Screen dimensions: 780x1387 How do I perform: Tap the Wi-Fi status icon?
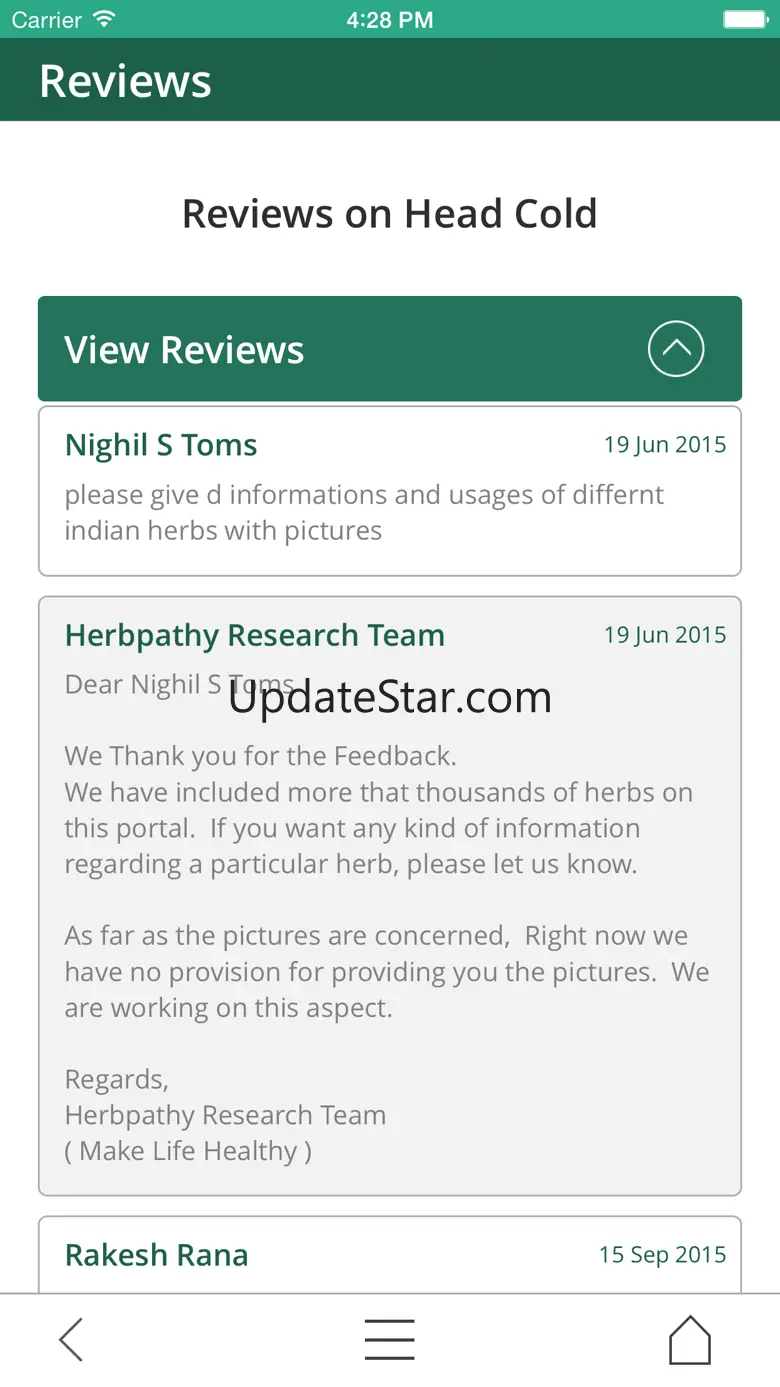click(103, 19)
